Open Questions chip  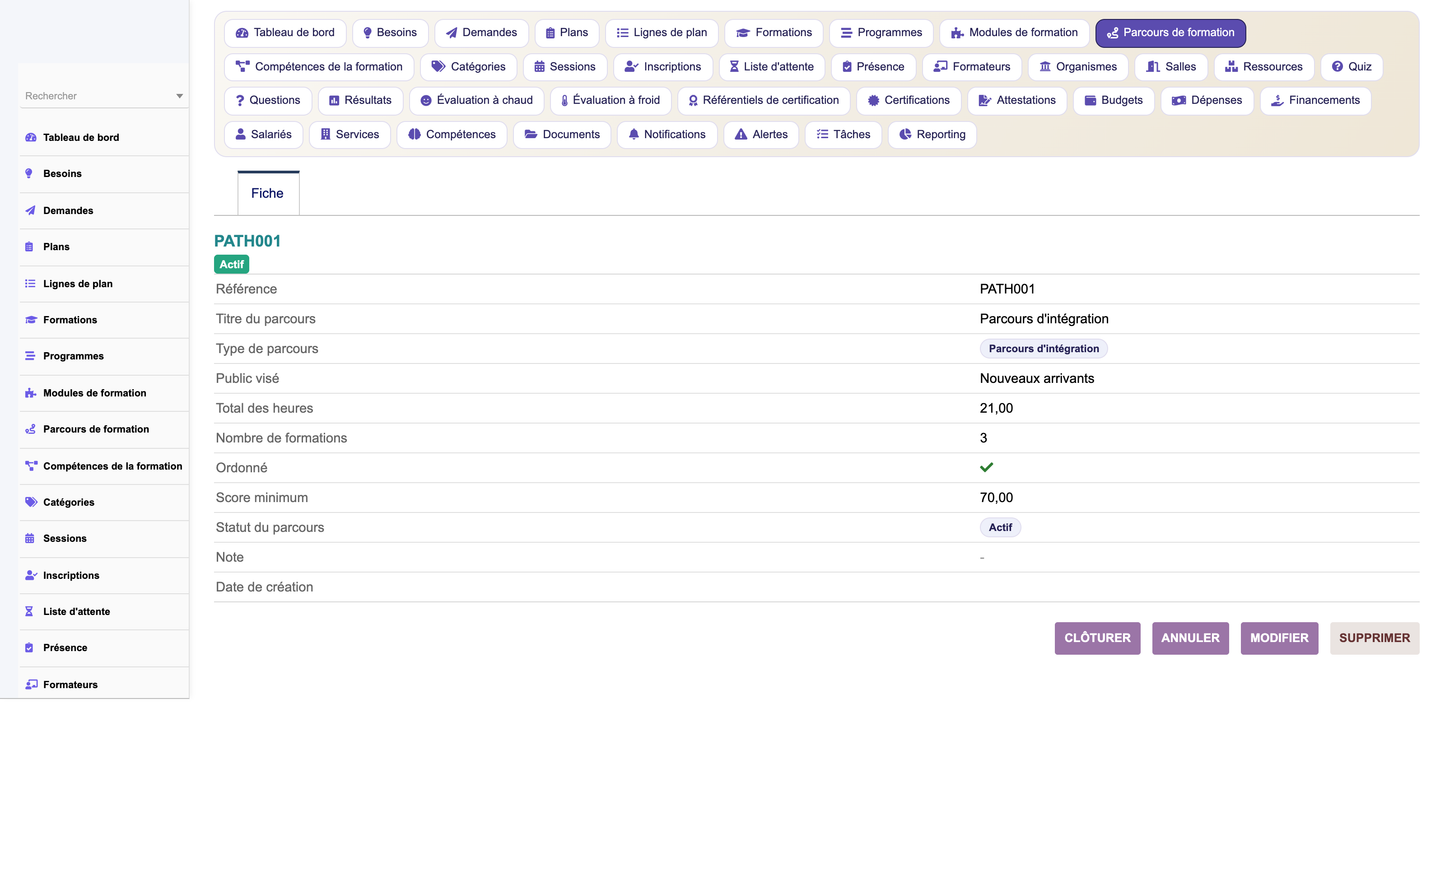[x=268, y=100]
